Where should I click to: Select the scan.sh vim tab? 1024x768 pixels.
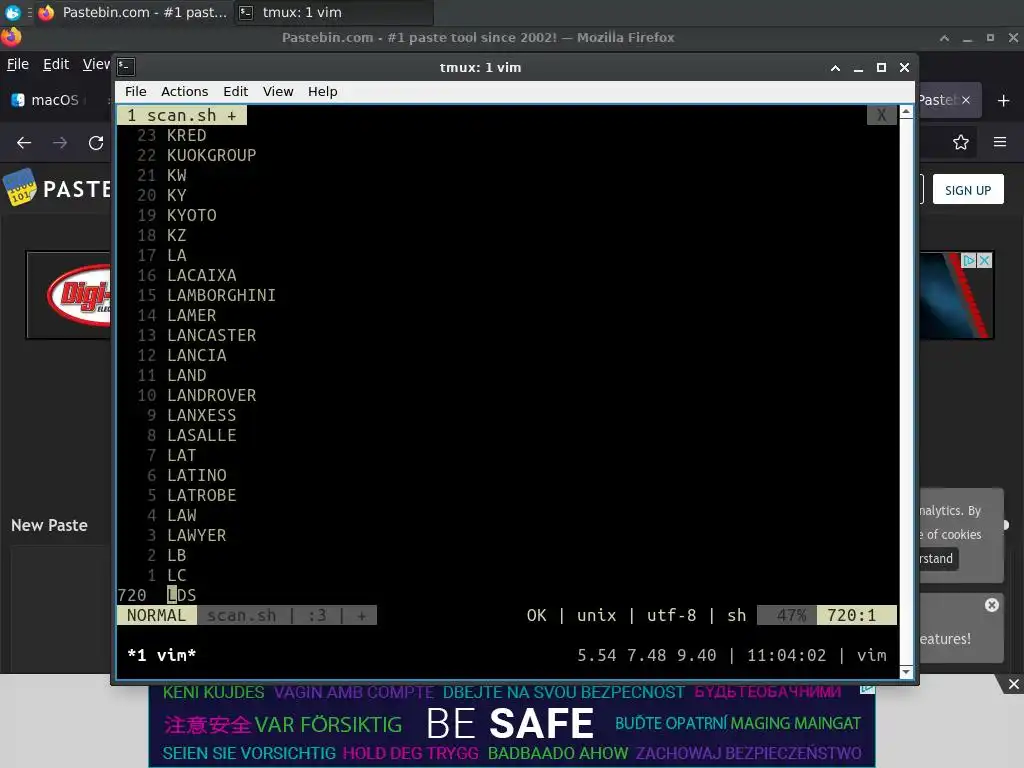[182, 116]
